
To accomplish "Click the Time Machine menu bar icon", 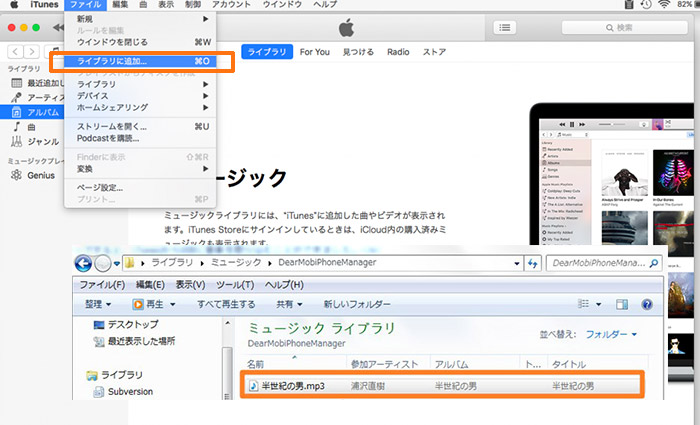I will click(x=646, y=4).
